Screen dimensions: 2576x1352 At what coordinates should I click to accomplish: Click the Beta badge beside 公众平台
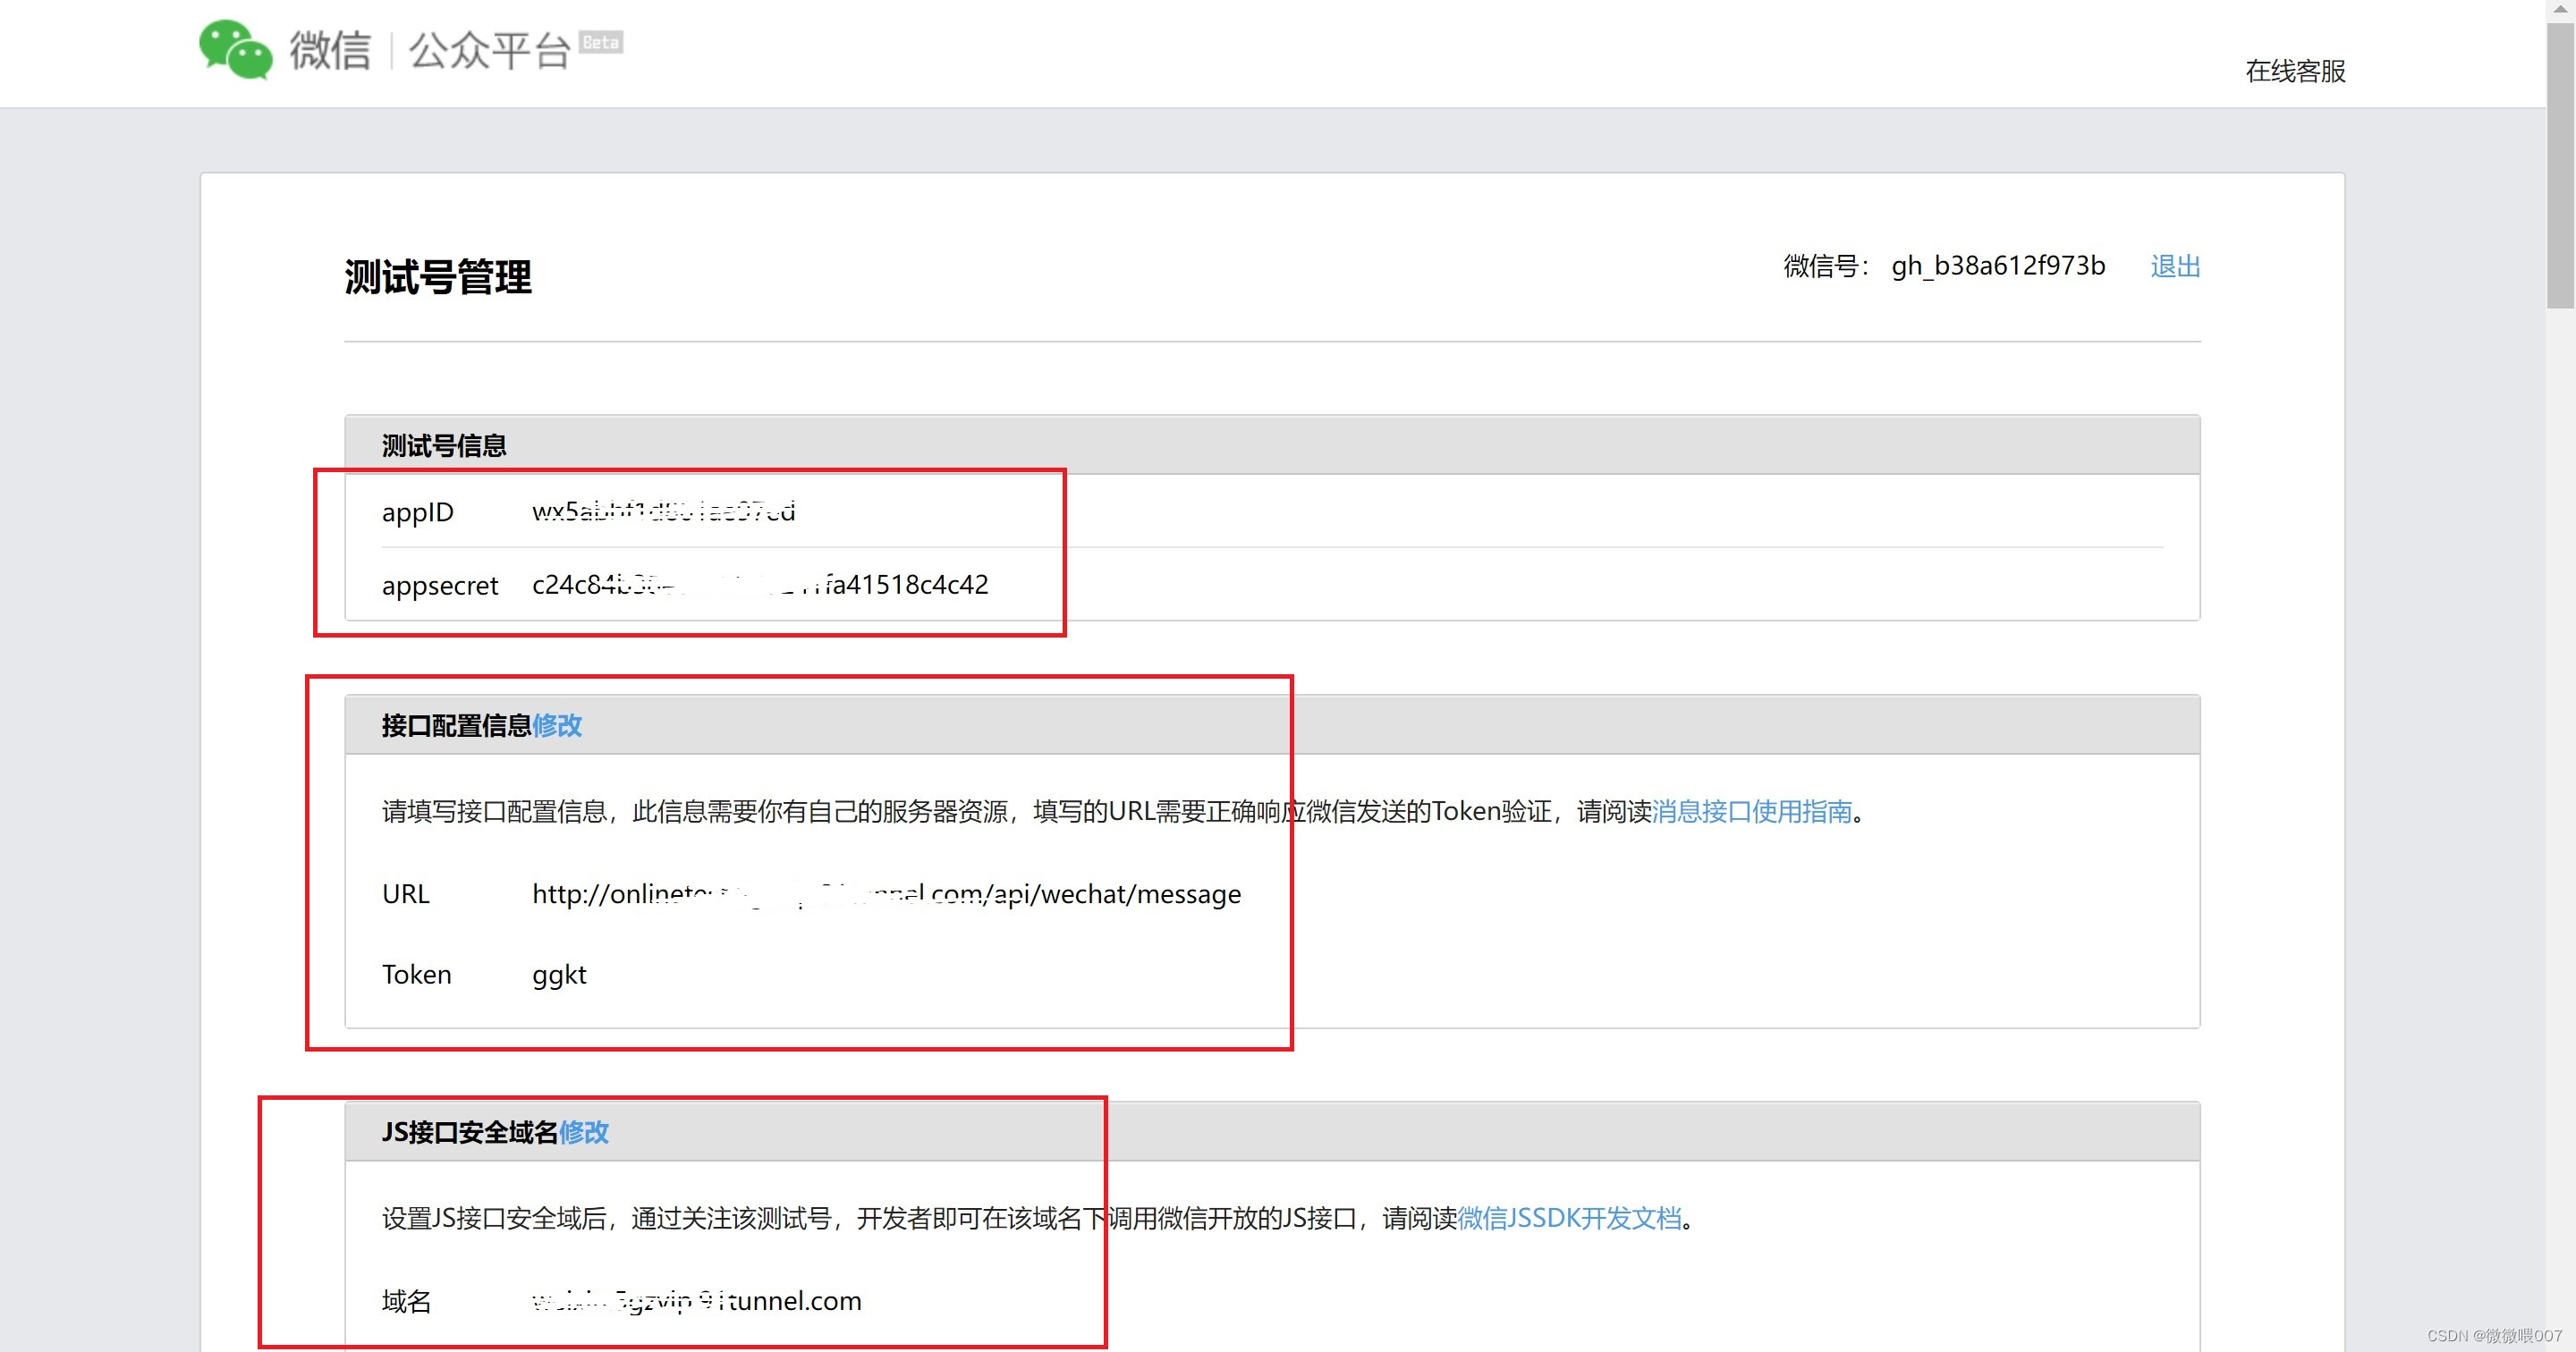[601, 42]
